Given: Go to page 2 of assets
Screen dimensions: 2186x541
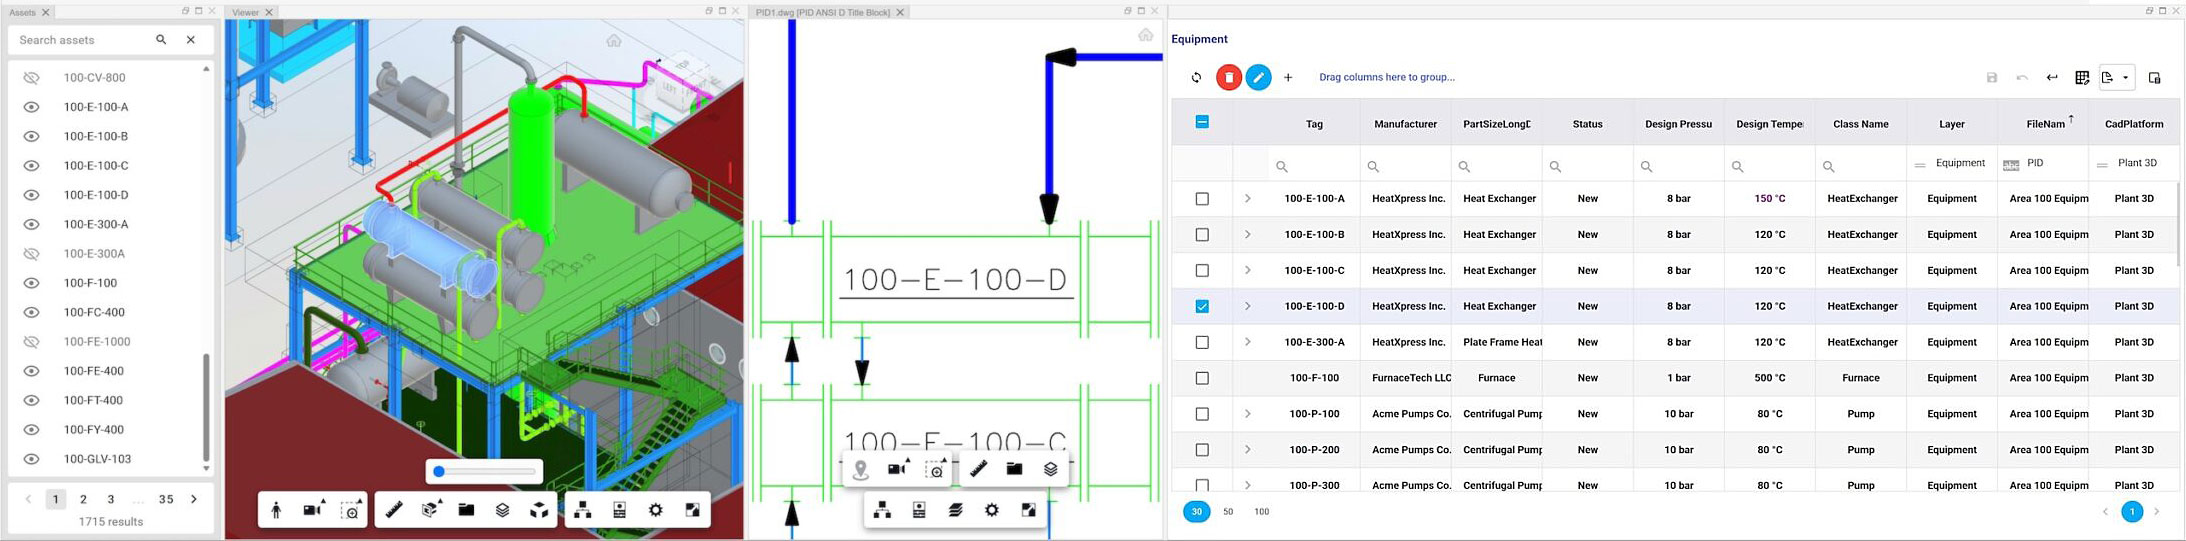Looking at the screenshot, I should point(84,499).
